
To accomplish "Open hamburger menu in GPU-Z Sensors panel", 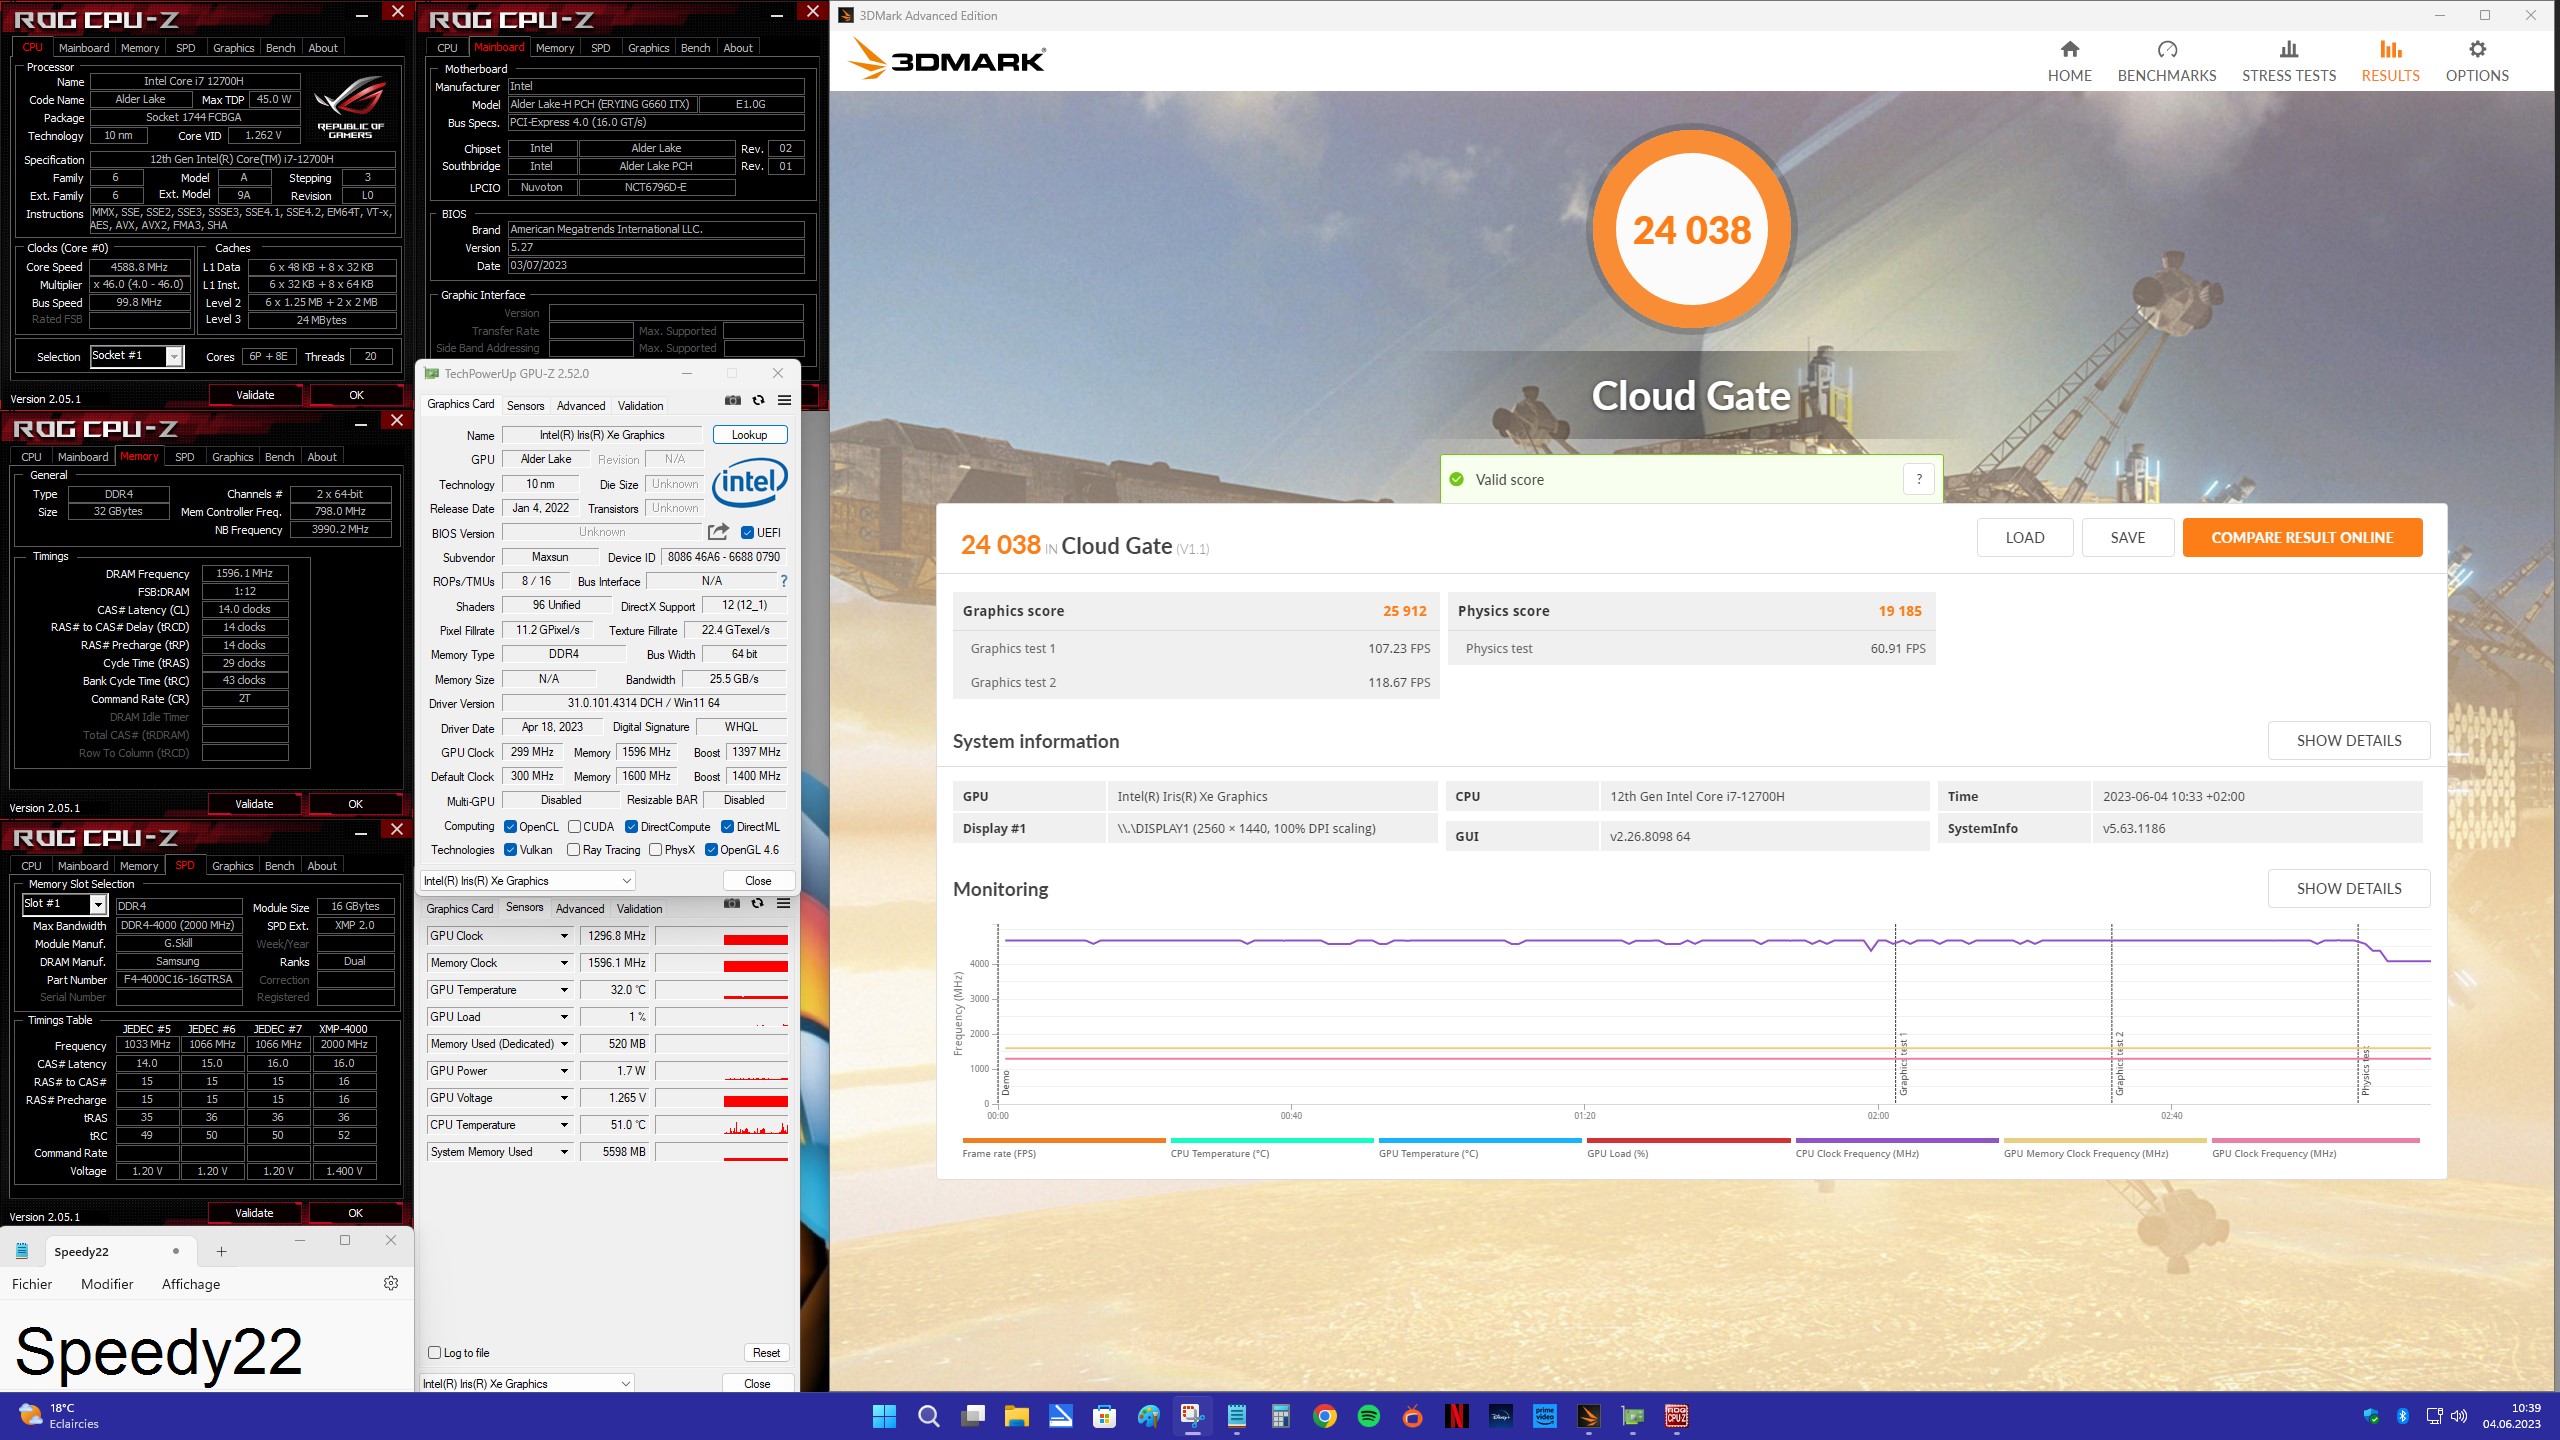I will pos(783,904).
